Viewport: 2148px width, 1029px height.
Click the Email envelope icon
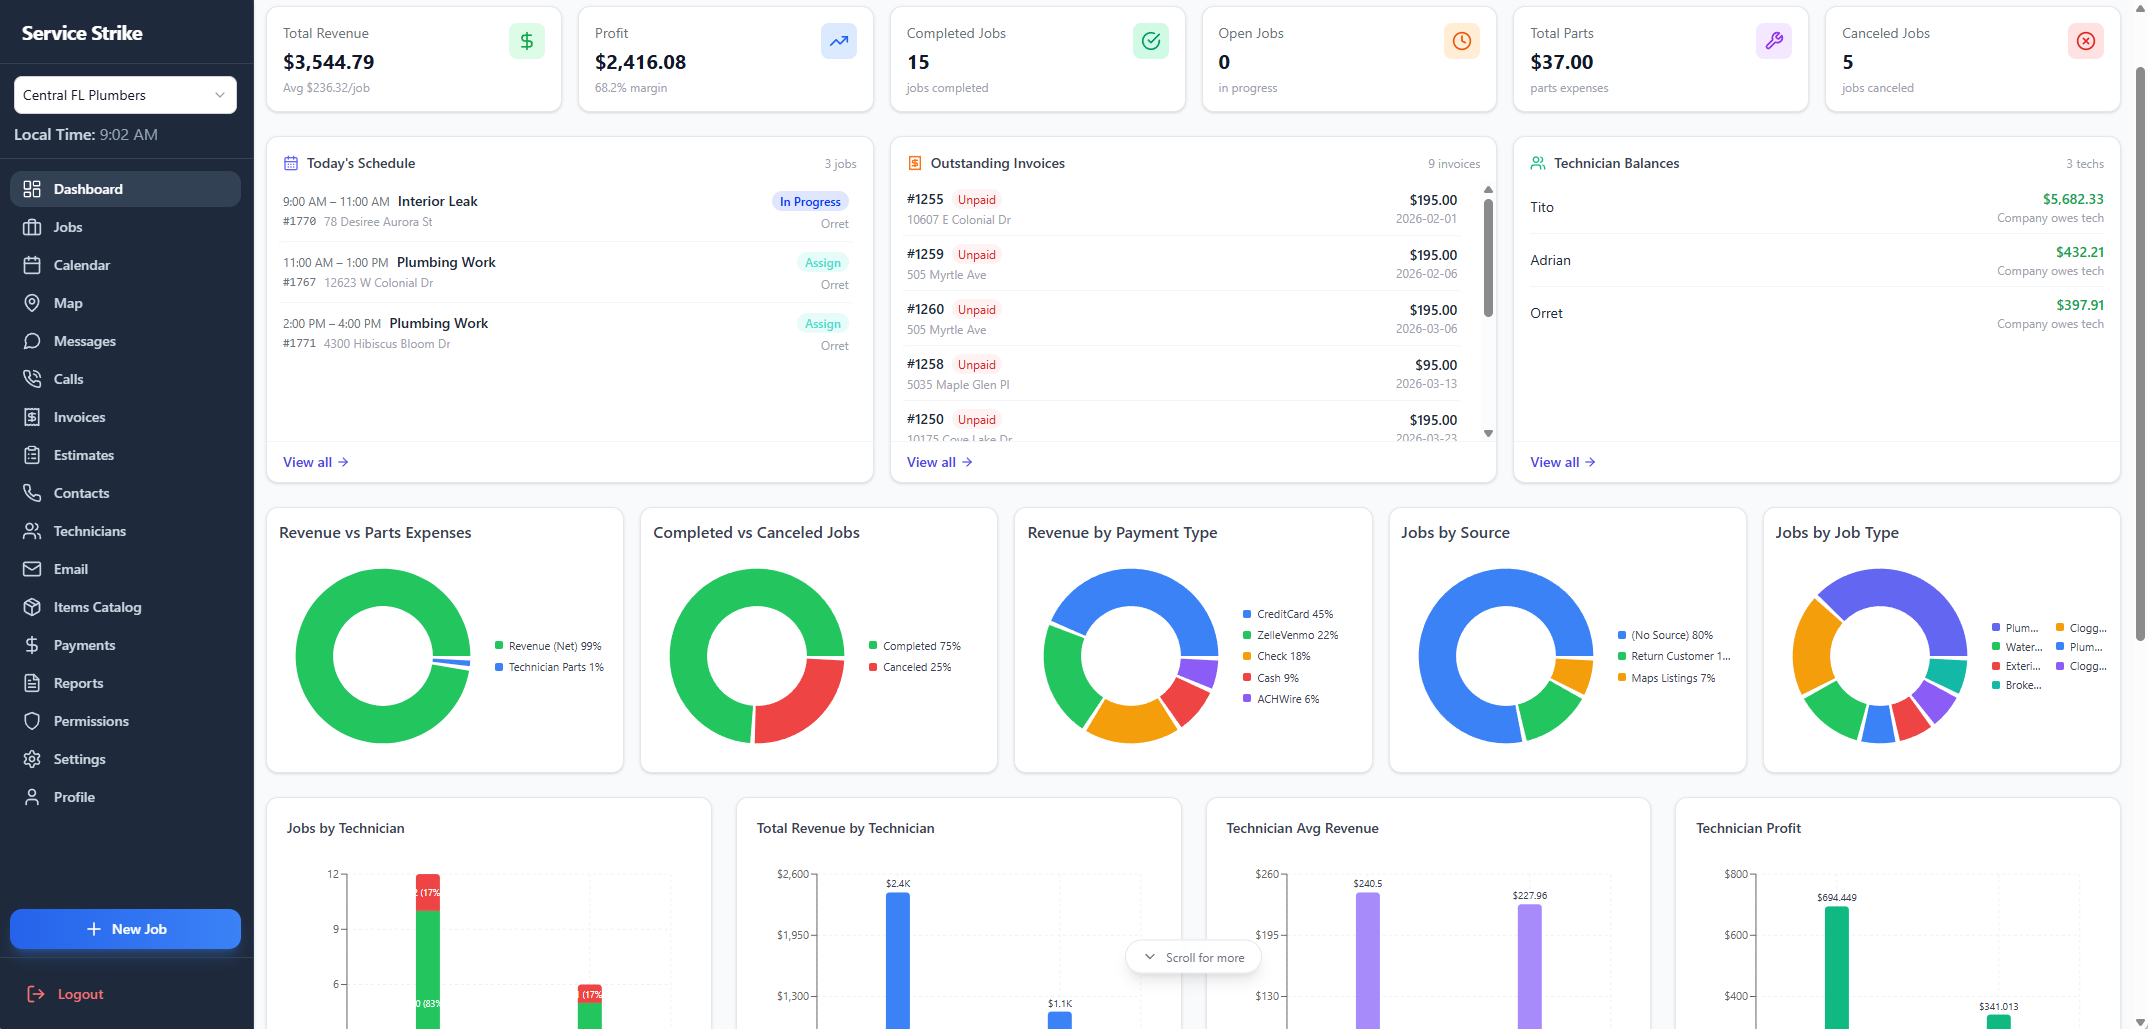(x=32, y=569)
